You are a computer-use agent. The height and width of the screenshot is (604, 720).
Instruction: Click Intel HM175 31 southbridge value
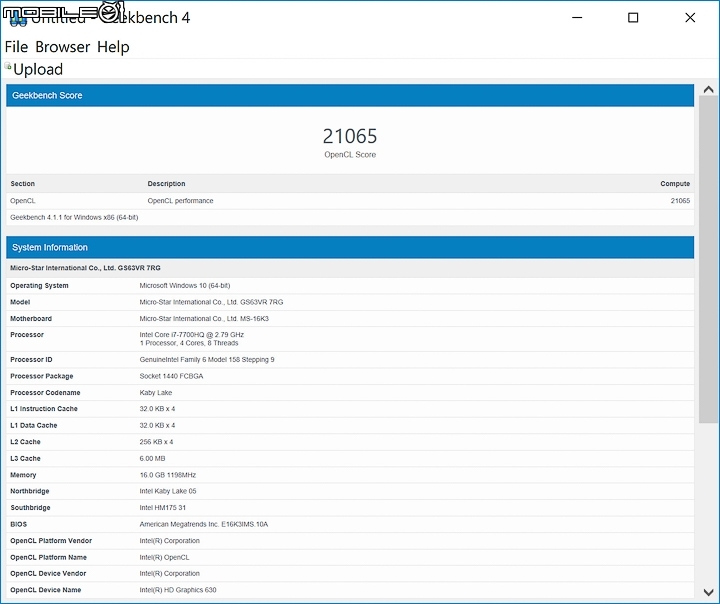click(163, 508)
